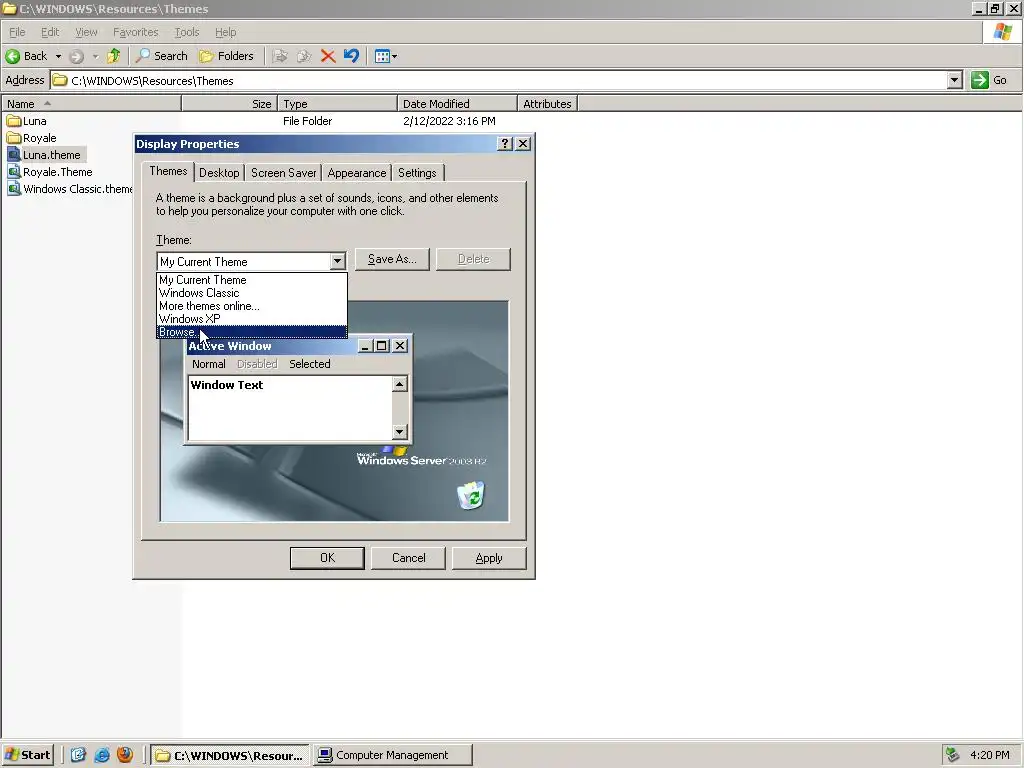Click the Windows flag logo in Explorer
The image size is (1024, 768).
[1002, 32]
